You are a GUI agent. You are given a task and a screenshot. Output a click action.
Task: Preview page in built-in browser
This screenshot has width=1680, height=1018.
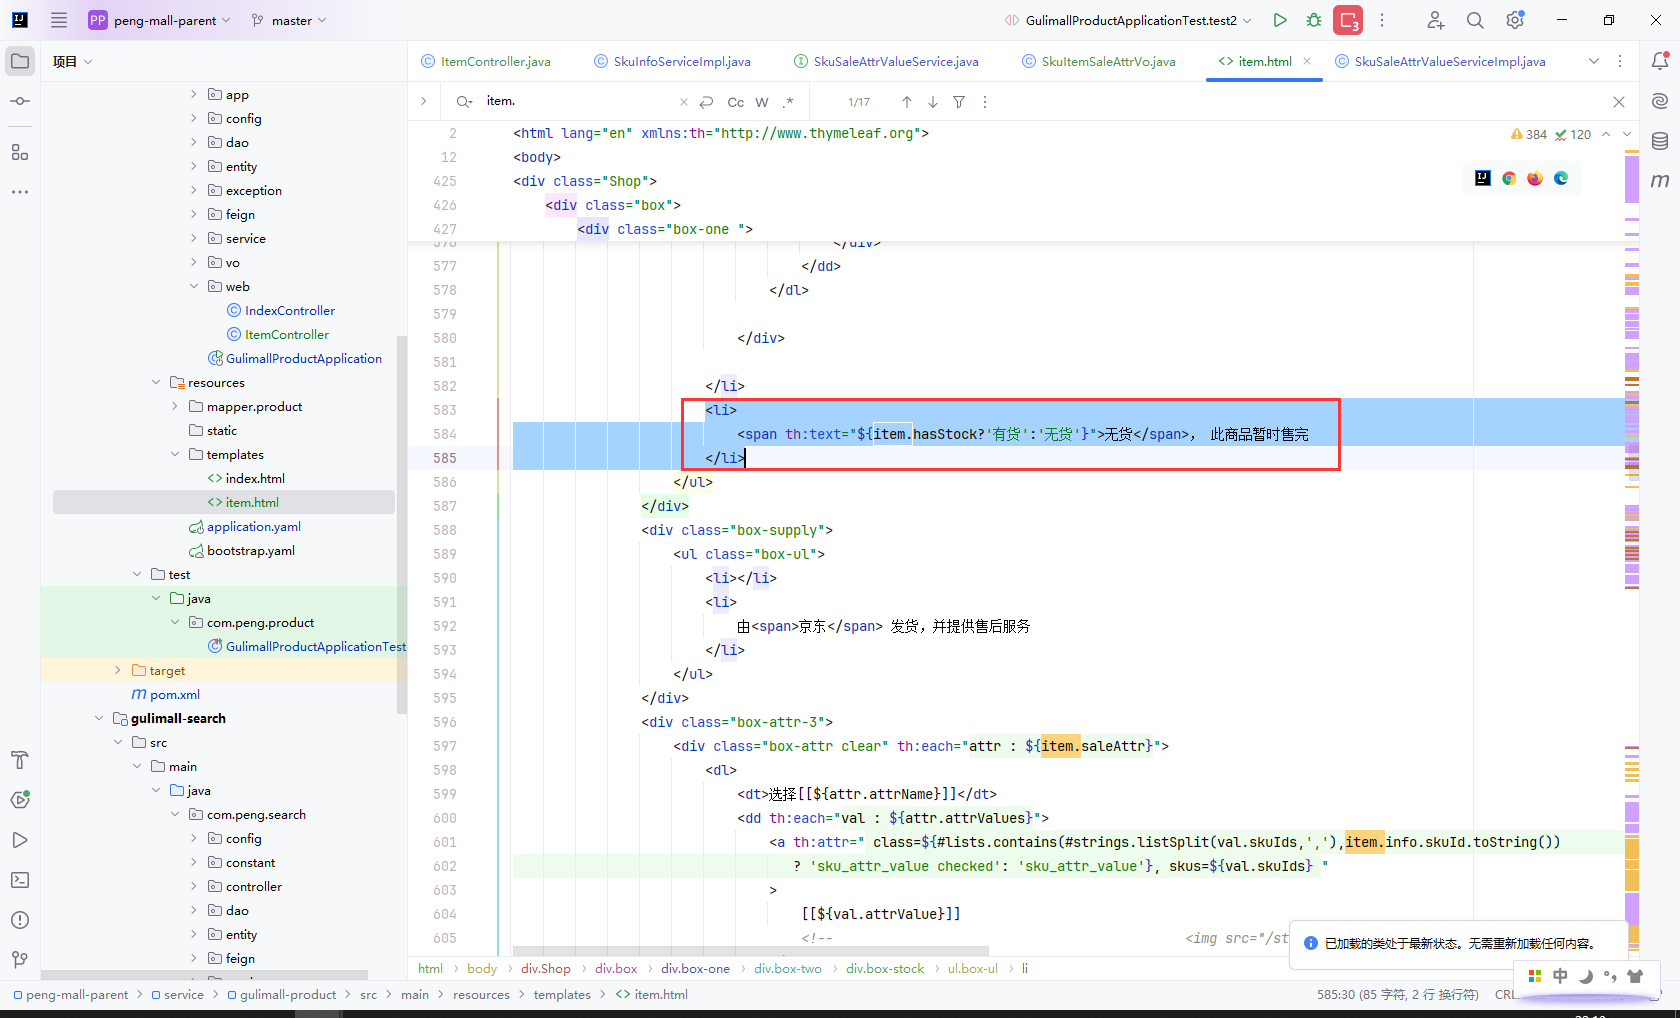click(1483, 178)
